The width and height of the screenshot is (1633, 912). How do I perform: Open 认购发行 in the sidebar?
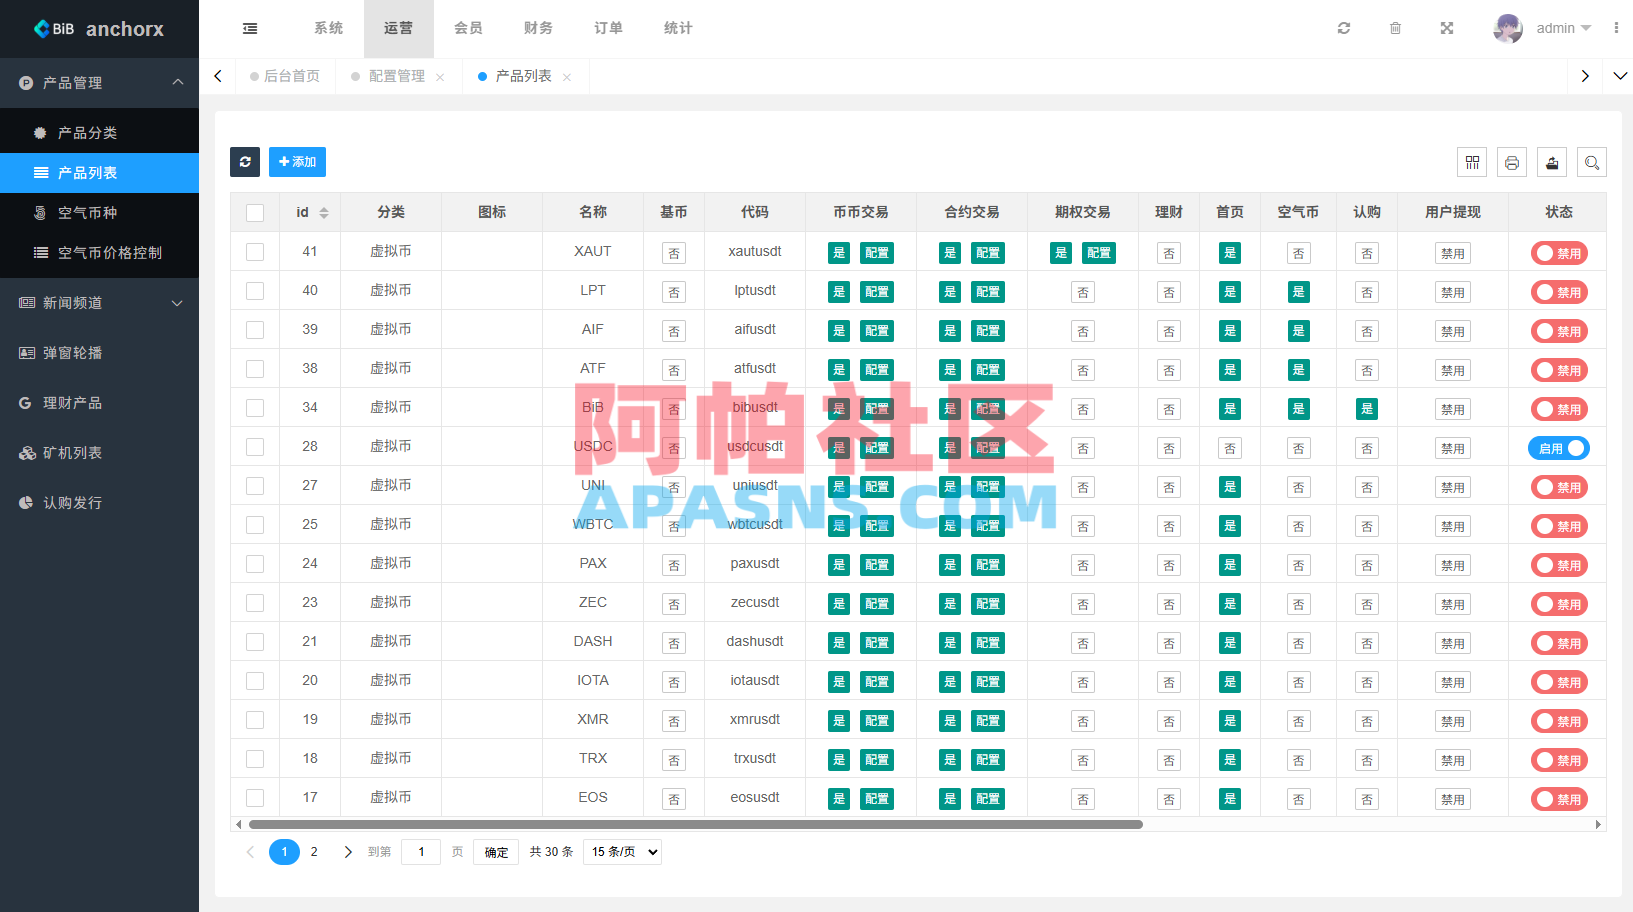click(99, 503)
